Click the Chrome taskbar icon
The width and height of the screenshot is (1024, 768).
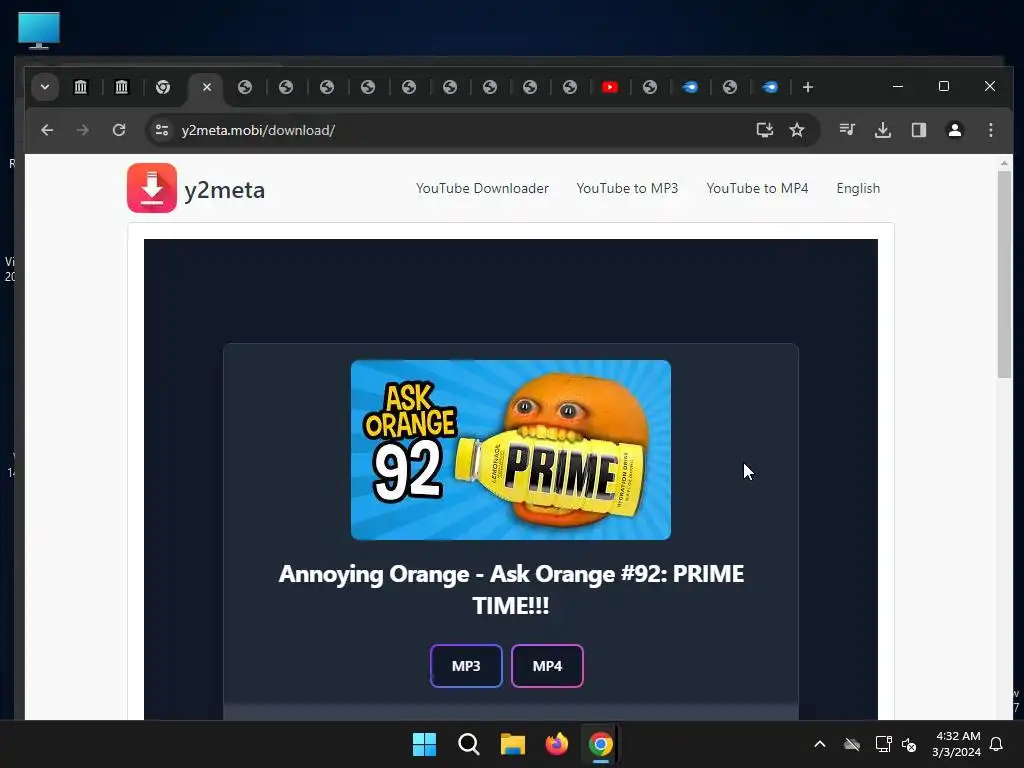600,744
